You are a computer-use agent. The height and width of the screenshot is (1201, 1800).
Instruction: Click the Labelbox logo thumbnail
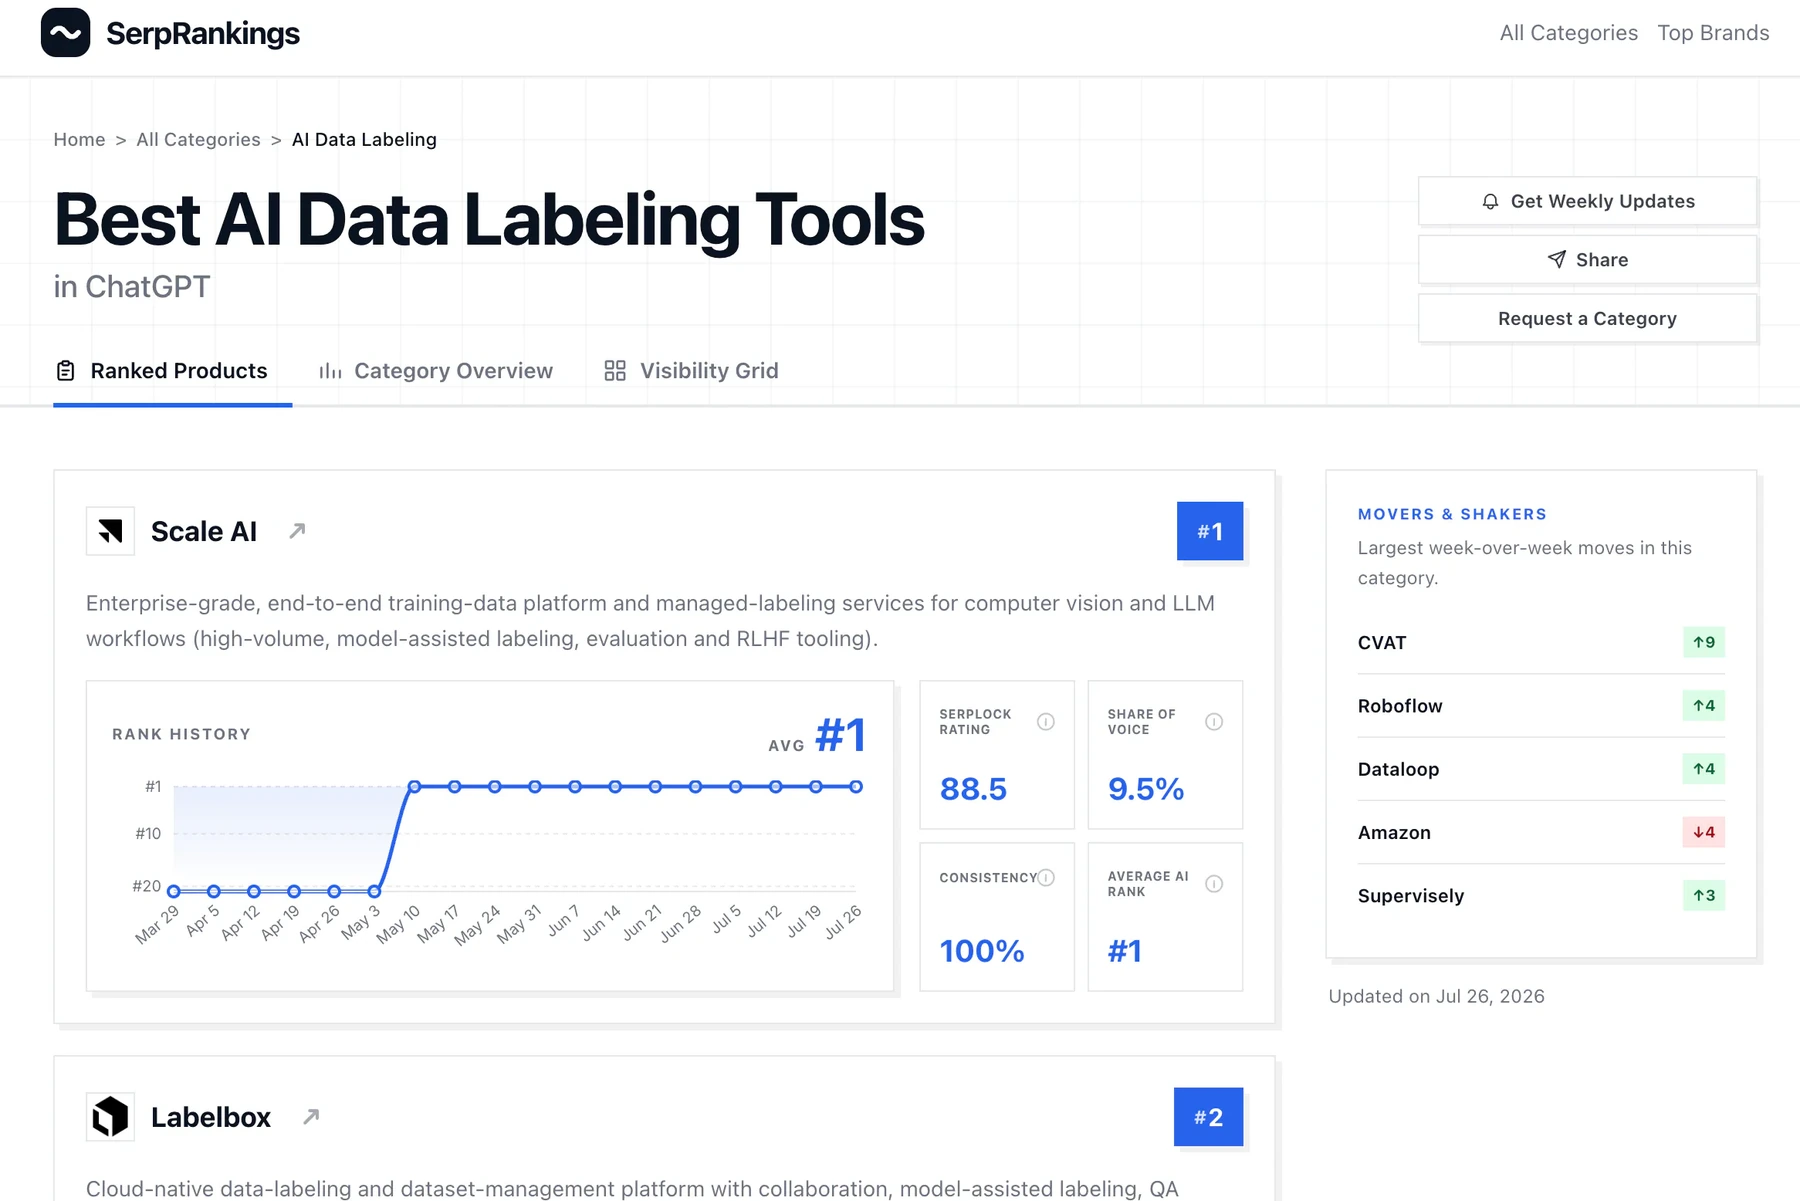point(110,1117)
